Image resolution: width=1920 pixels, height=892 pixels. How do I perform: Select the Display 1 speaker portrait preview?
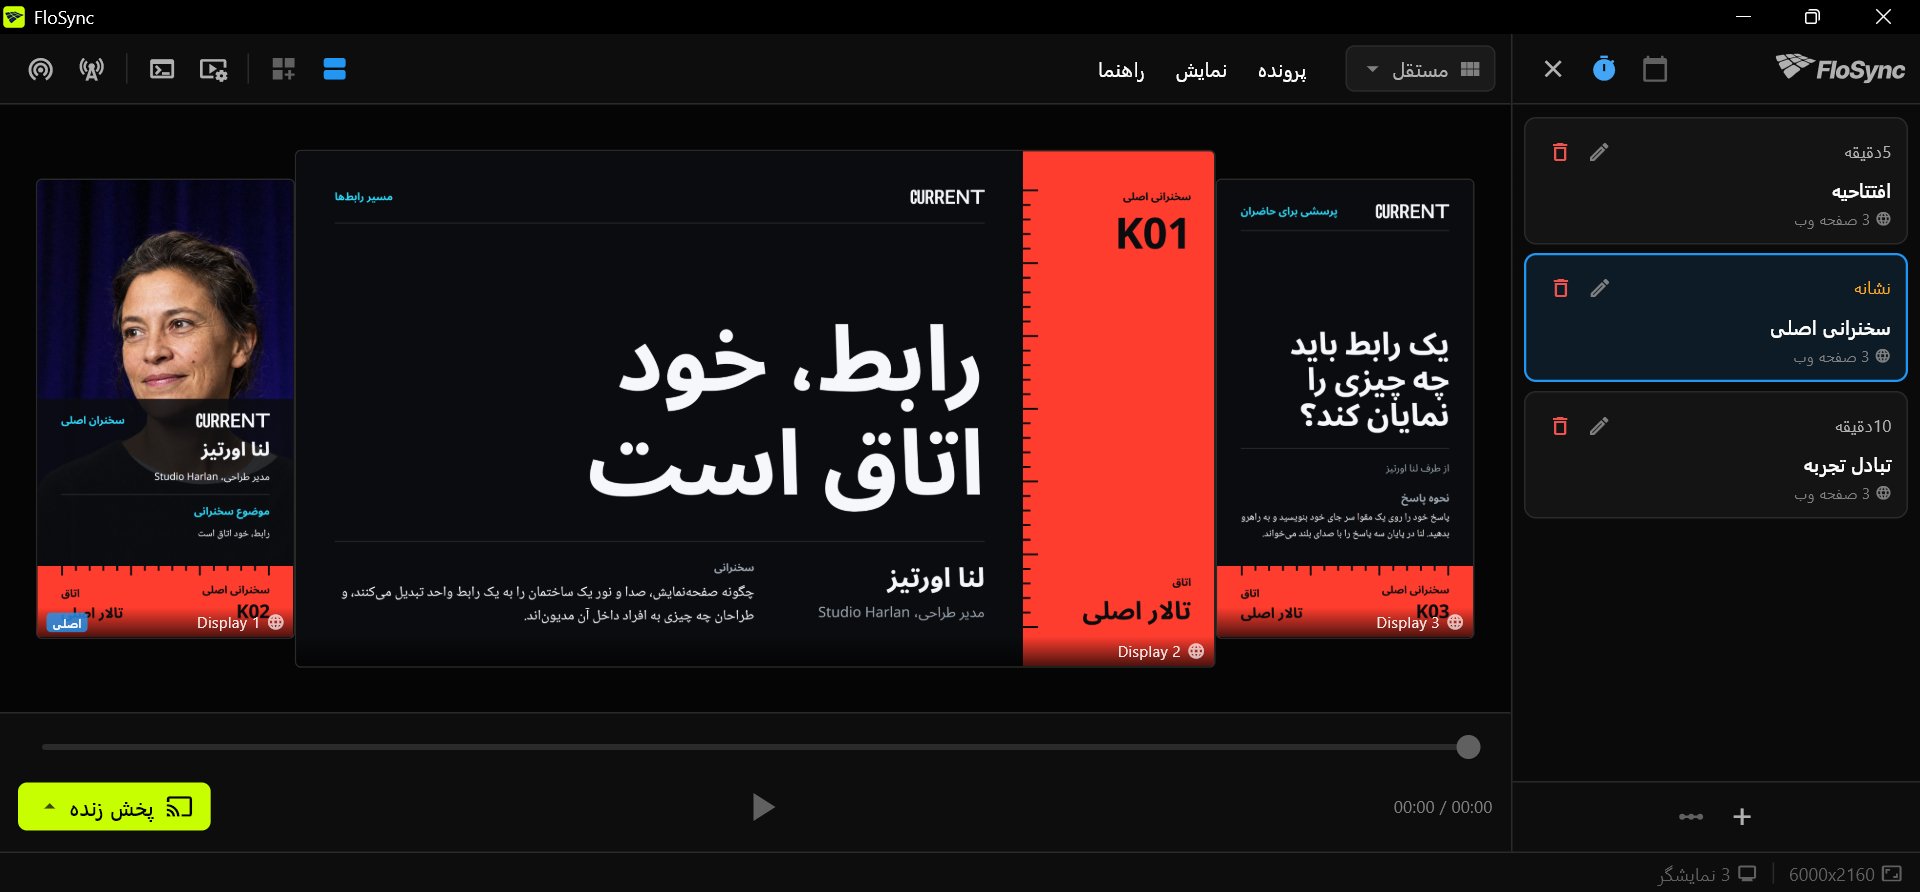click(x=166, y=408)
